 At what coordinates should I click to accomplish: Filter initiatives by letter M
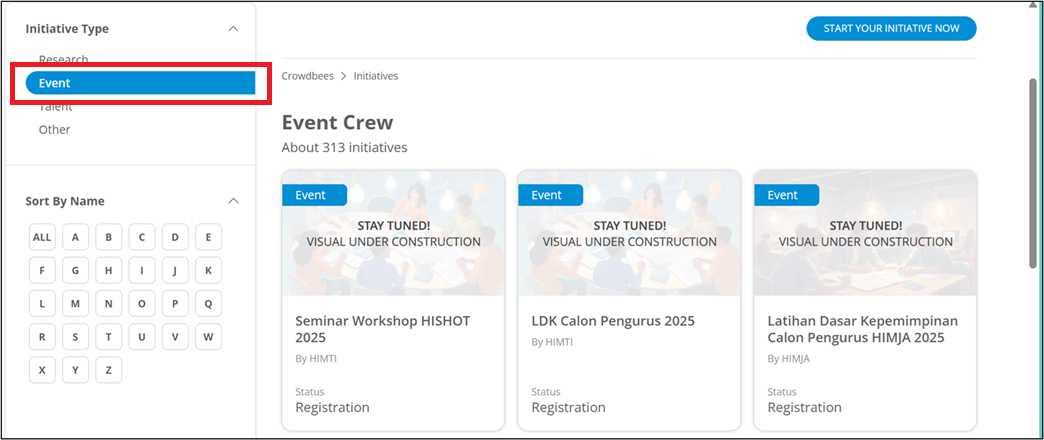click(x=75, y=304)
